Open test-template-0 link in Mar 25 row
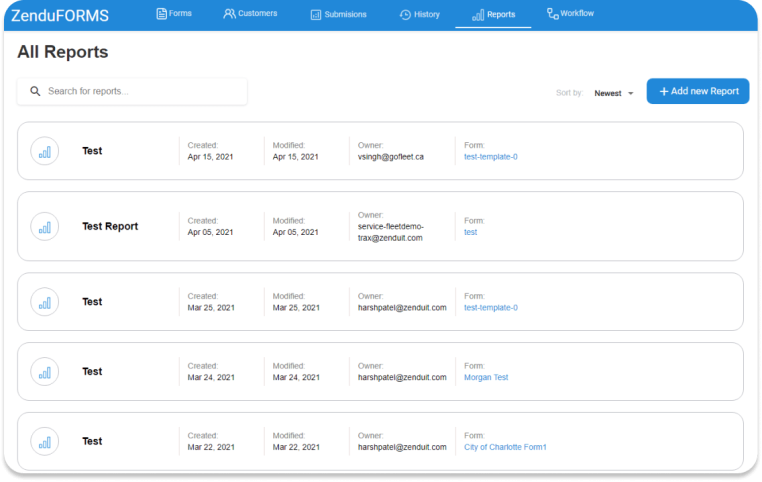 [490, 308]
